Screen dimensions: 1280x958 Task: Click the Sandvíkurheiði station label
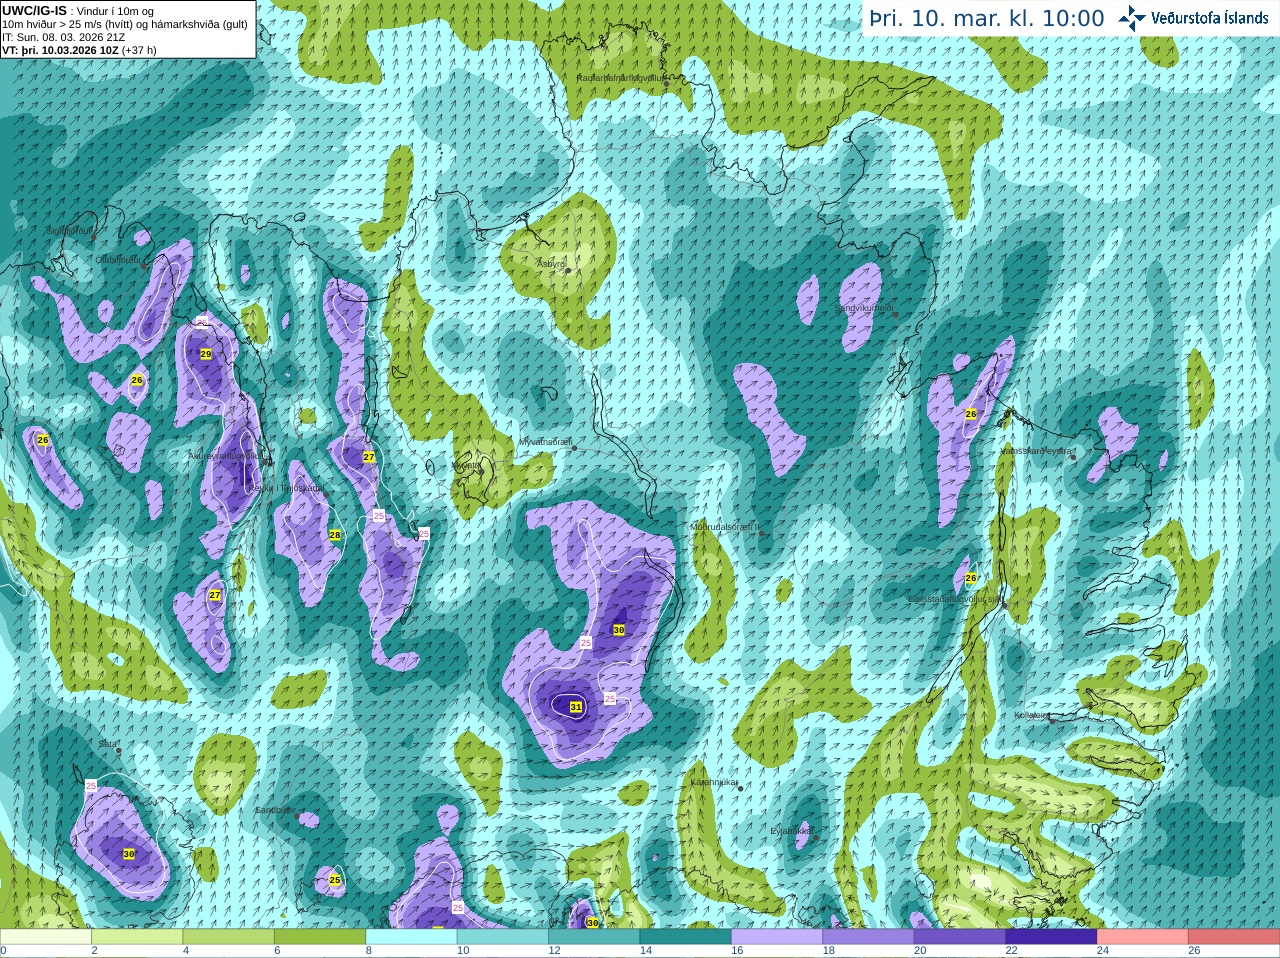click(x=863, y=308)
